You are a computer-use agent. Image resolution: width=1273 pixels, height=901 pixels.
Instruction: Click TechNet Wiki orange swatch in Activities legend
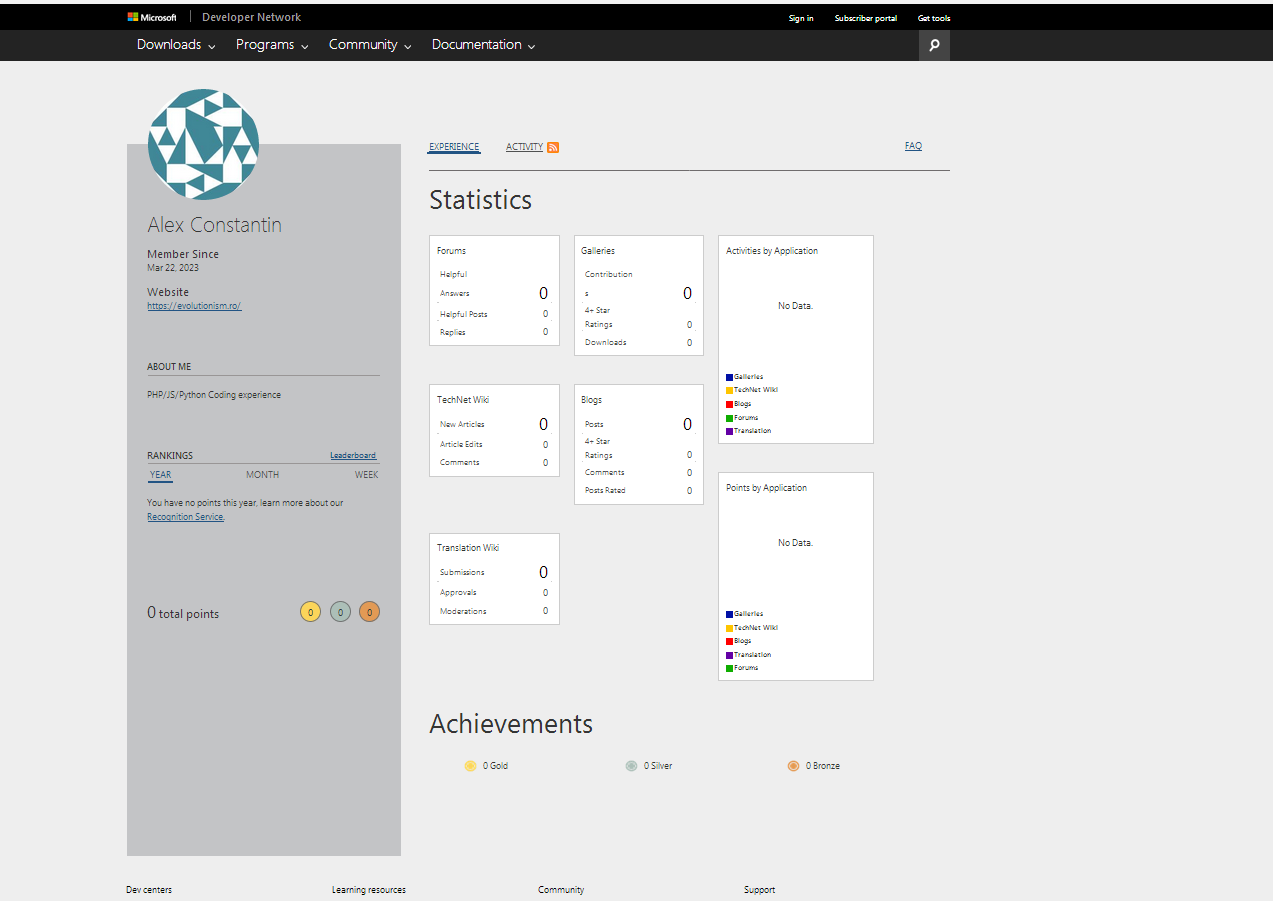pyautogui.click(x=730, y=390)
